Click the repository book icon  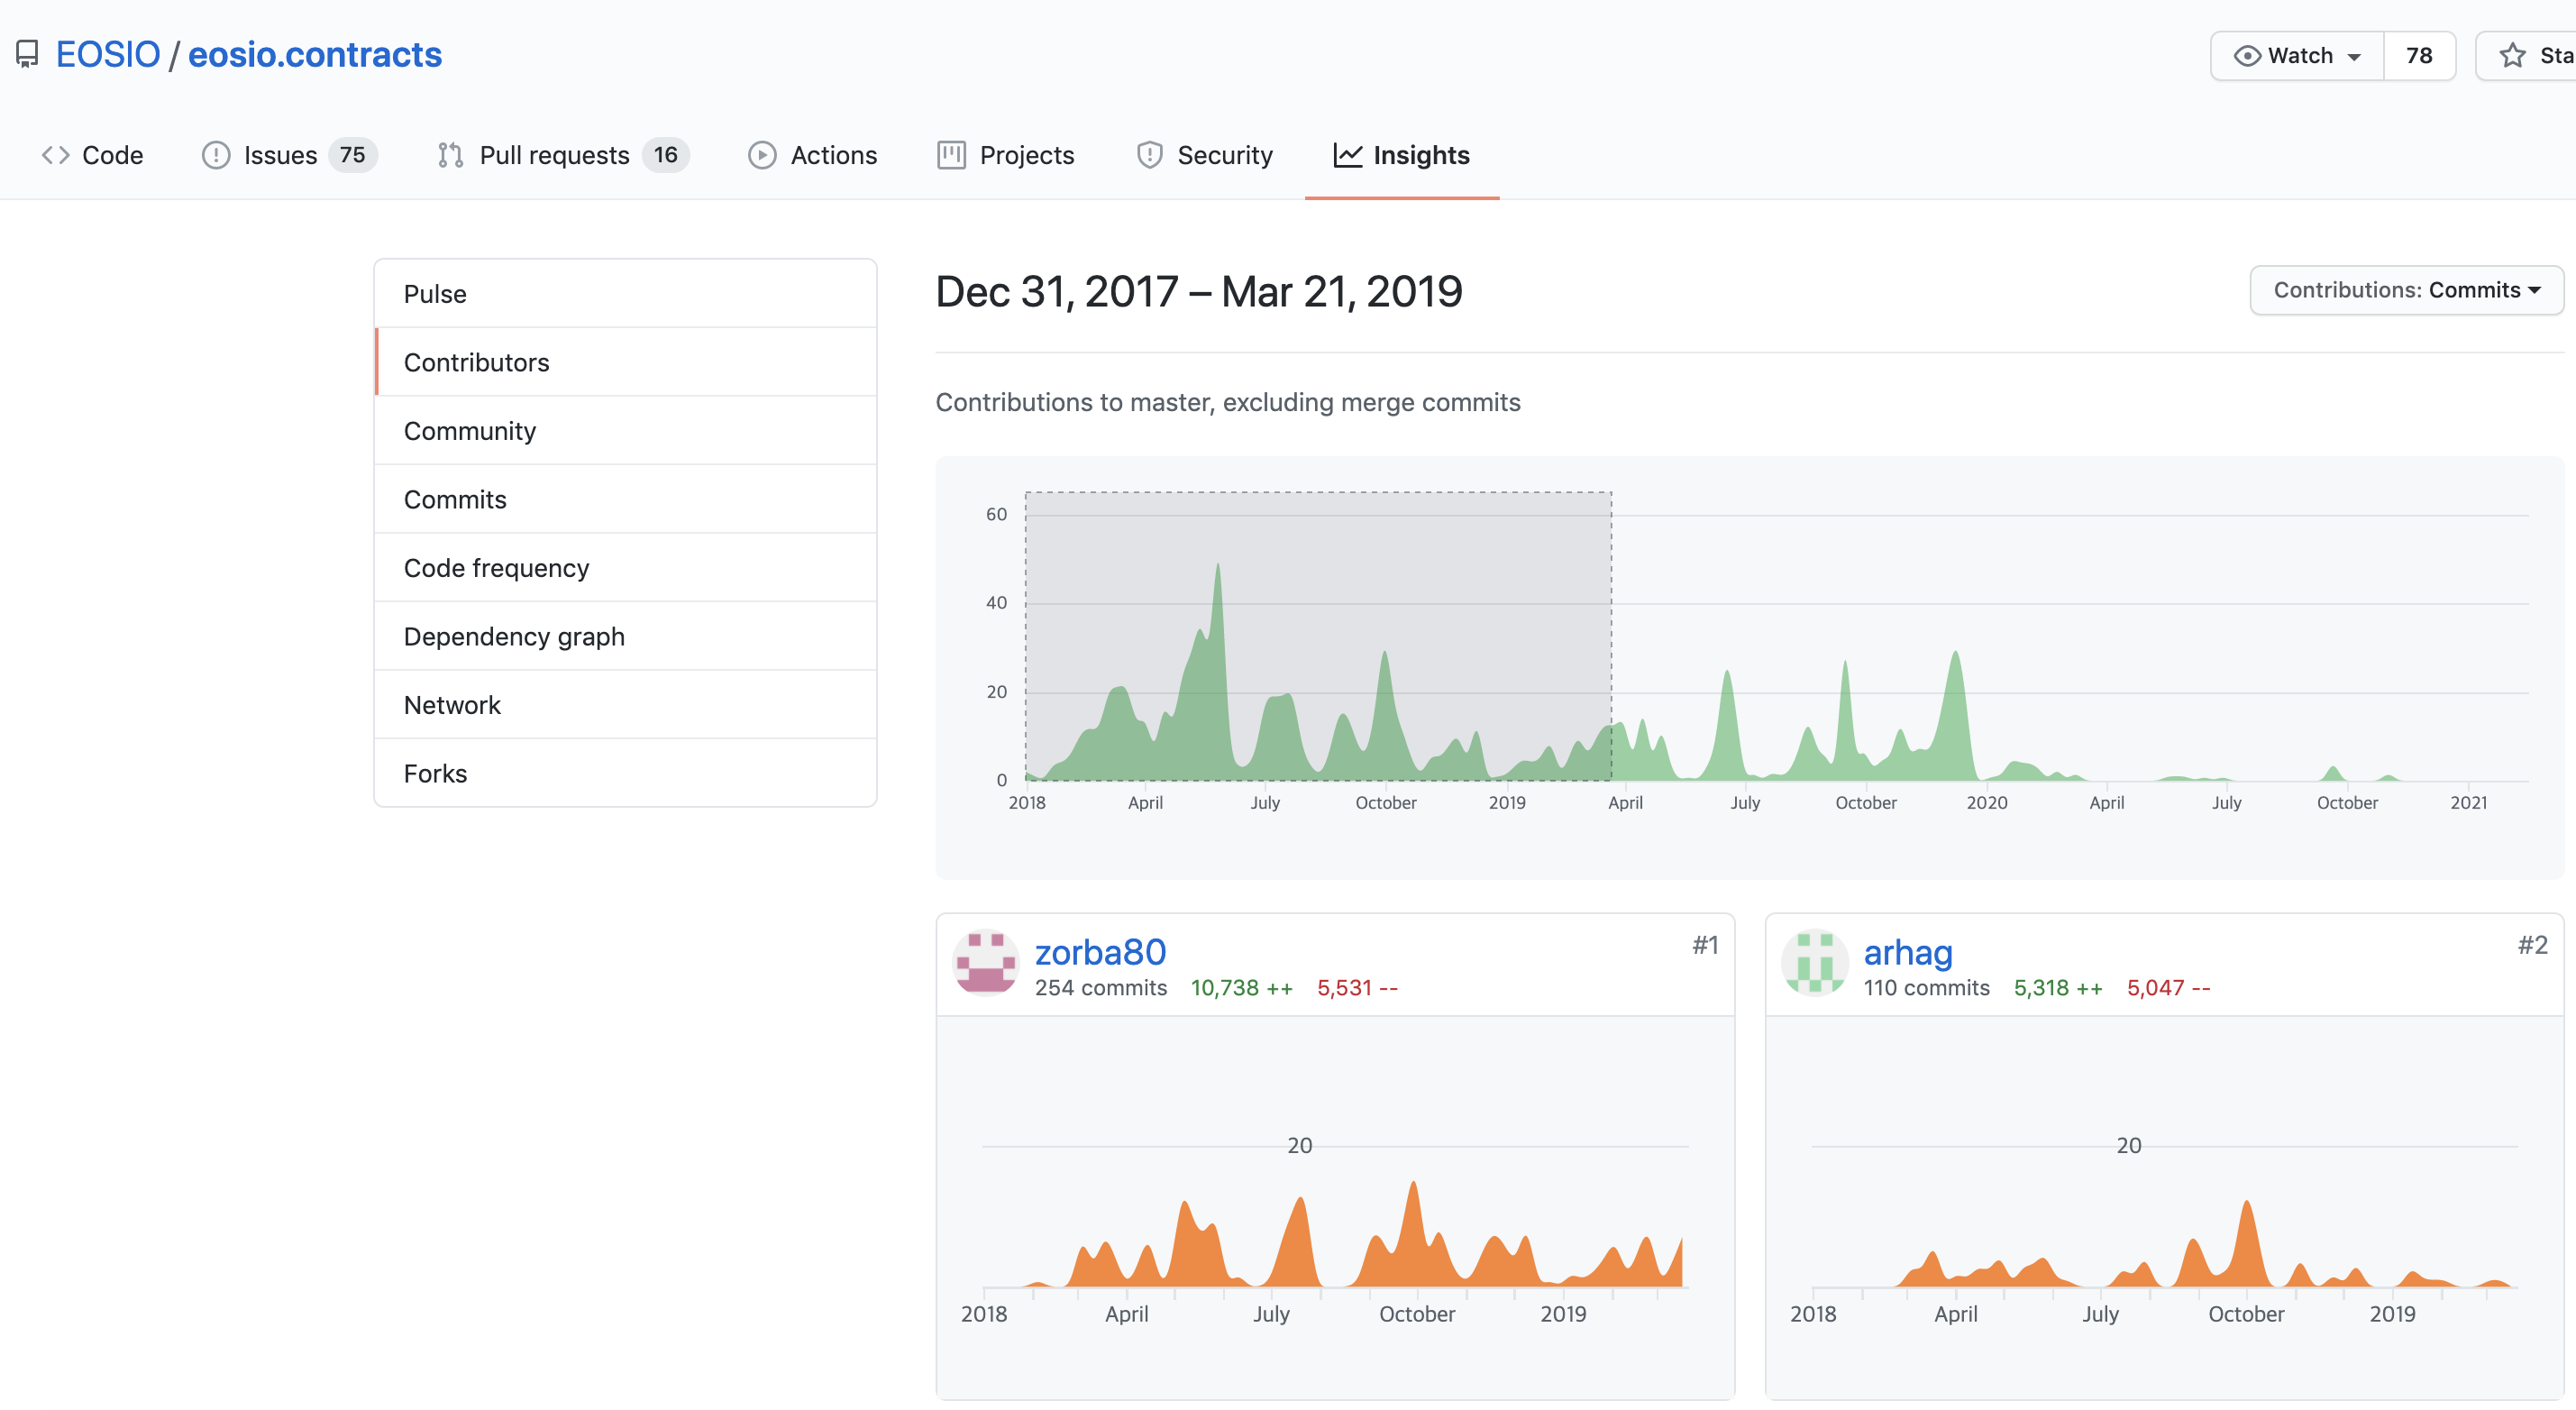(27, 54)
